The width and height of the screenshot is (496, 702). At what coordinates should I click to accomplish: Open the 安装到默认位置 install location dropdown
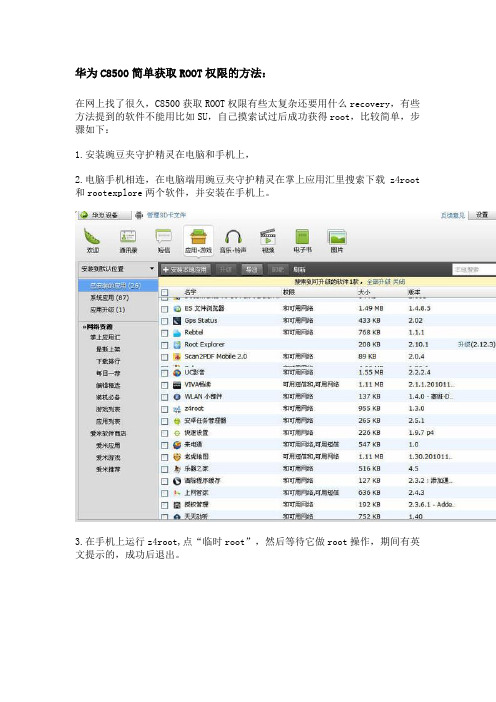click(118, 269)
